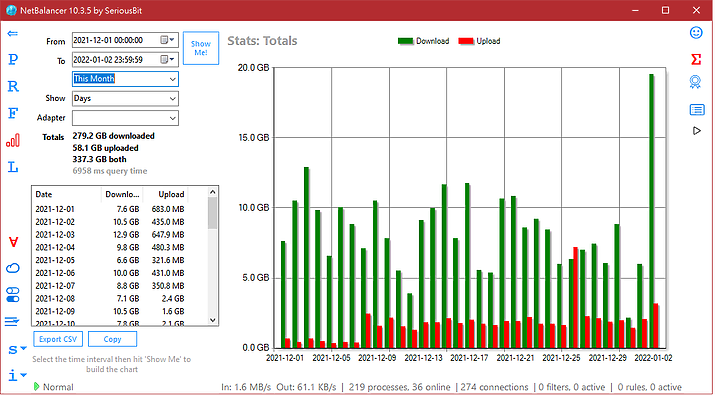The width and height of the screenshot is (720, 395).
Task: Open the cloud sync icon
Action: tap(13, 268)
